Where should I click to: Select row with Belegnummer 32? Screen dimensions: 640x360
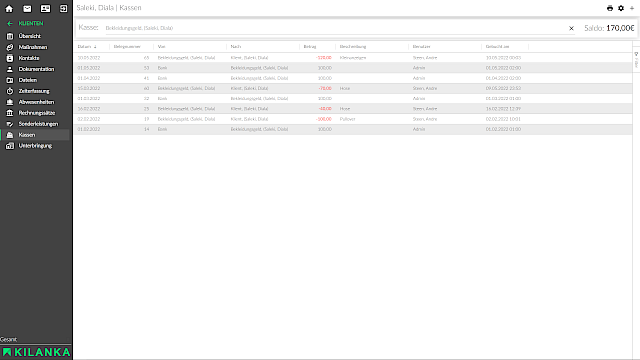(353, 98)
